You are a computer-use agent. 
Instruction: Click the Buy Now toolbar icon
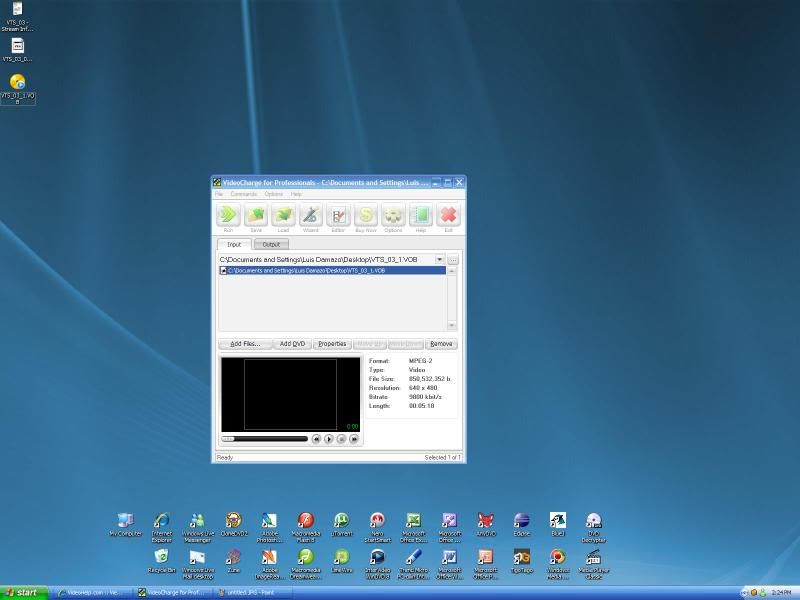[366, 215]
